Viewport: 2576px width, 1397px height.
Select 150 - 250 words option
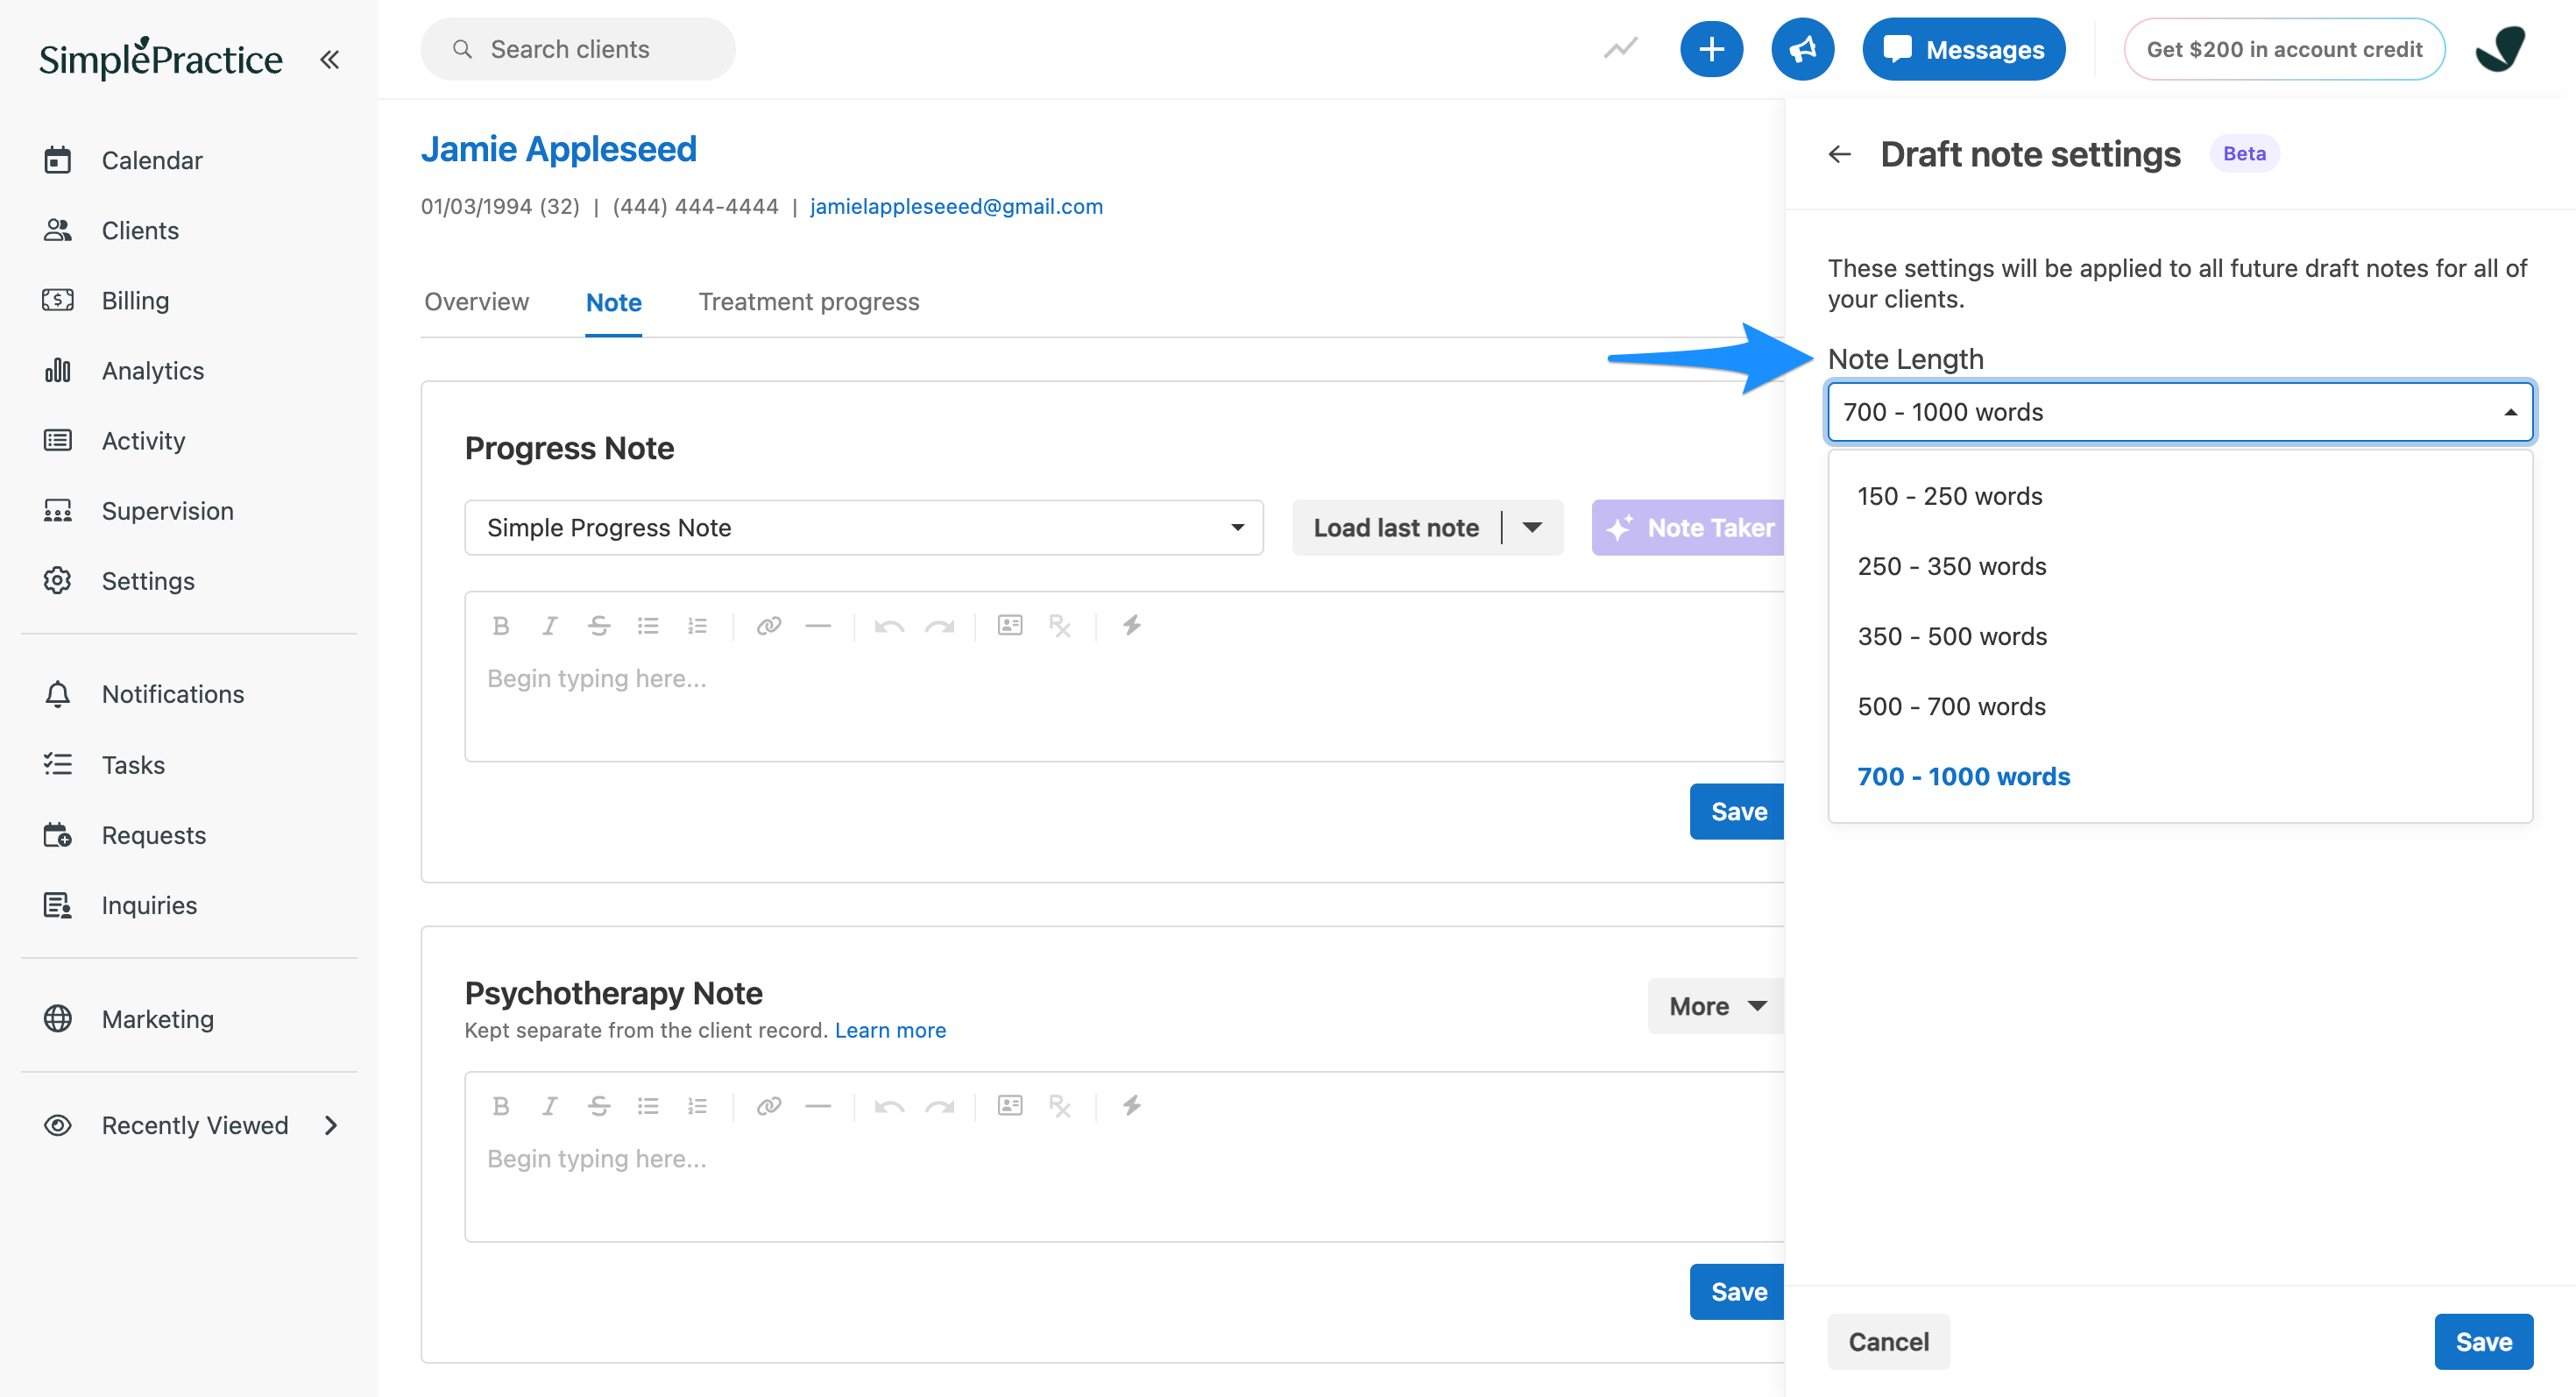coord(2180,496)
